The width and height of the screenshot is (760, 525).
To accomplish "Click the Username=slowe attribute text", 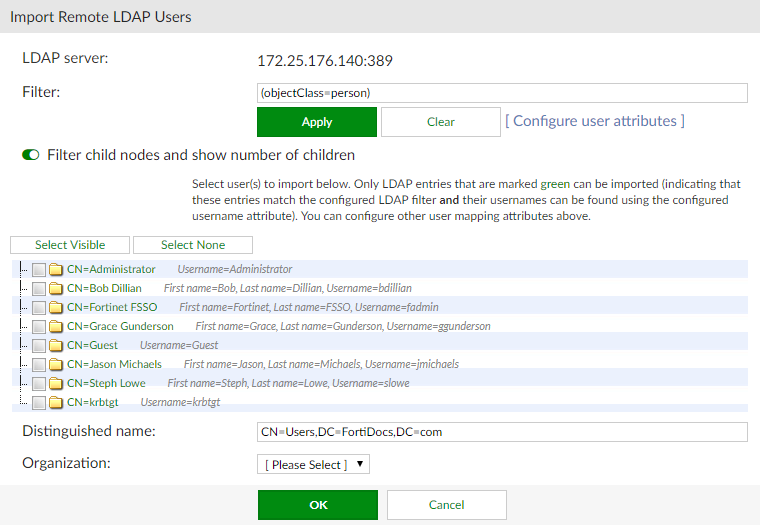I will 371,383.
